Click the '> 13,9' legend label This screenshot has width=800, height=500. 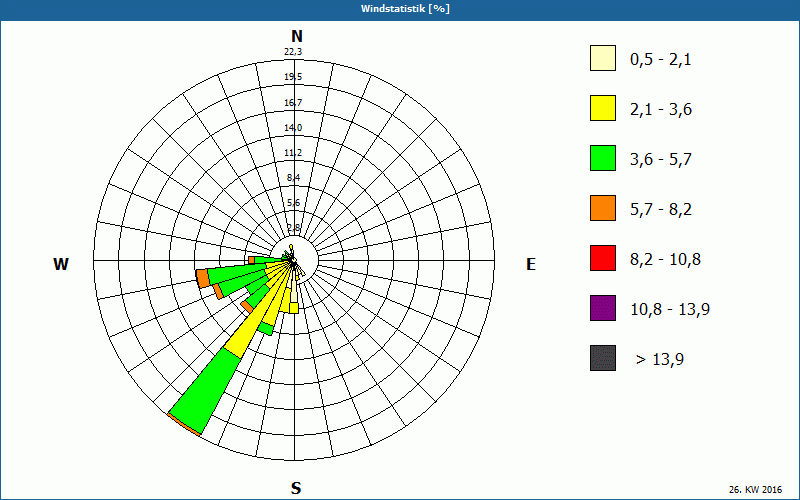coord(660,360)
